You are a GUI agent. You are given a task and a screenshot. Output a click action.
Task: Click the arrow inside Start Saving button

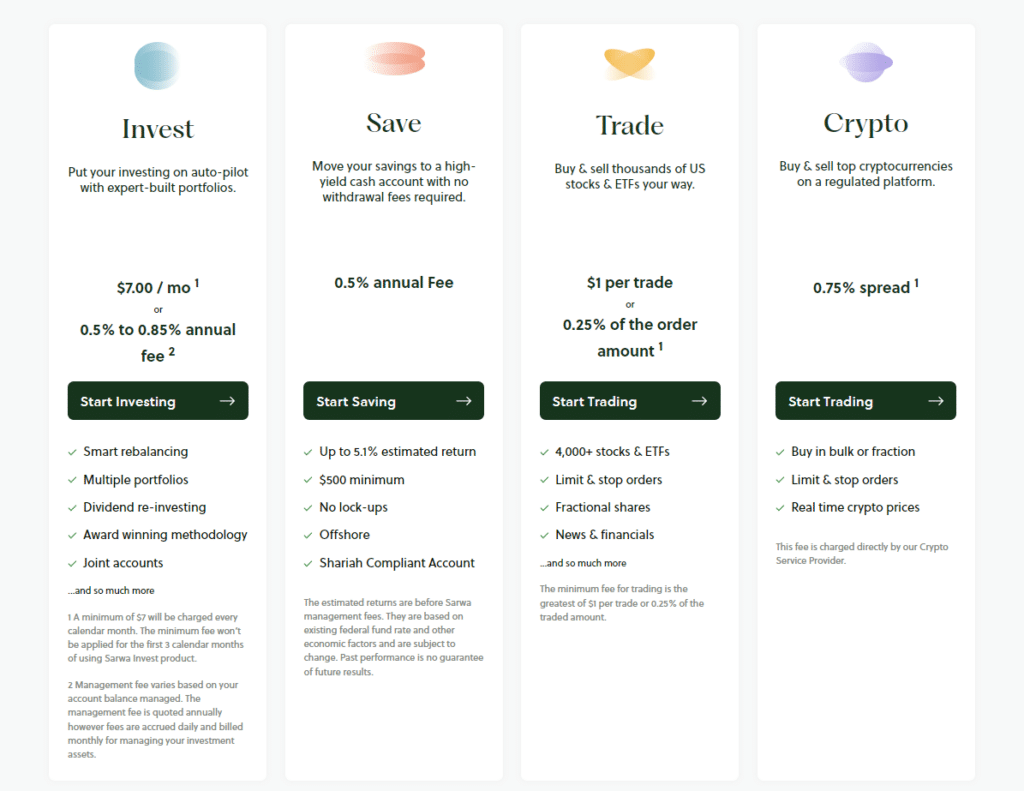click(465, 400)
